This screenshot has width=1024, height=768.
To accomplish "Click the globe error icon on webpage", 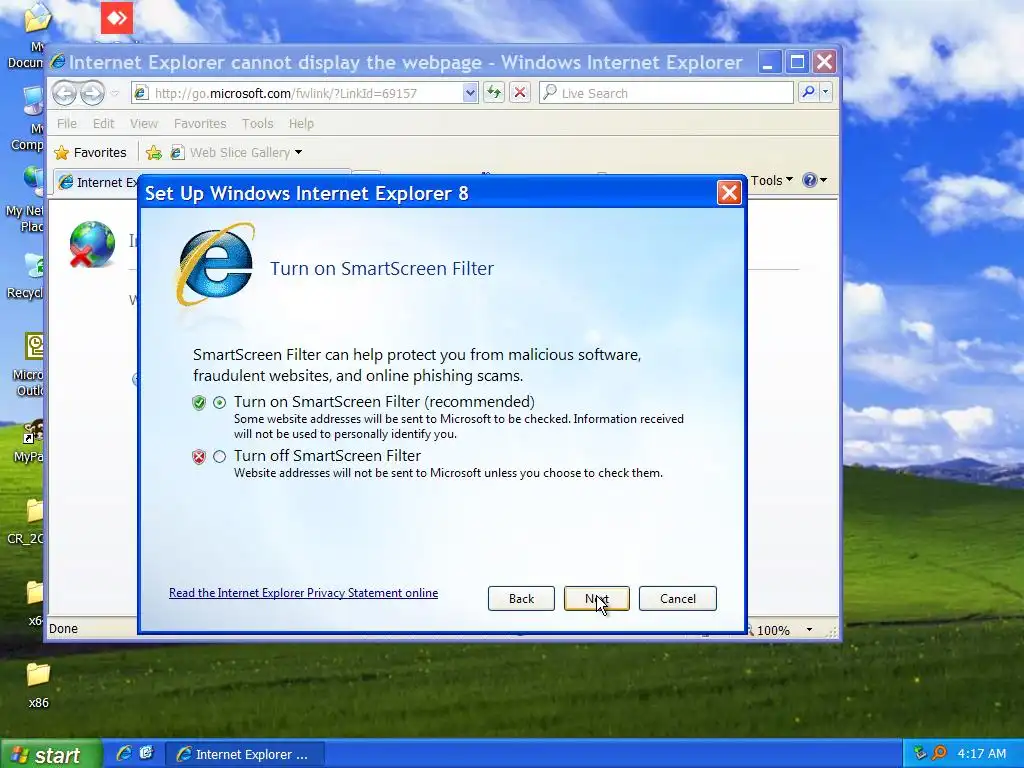I will pyautogui.click(x=92, y=245).
